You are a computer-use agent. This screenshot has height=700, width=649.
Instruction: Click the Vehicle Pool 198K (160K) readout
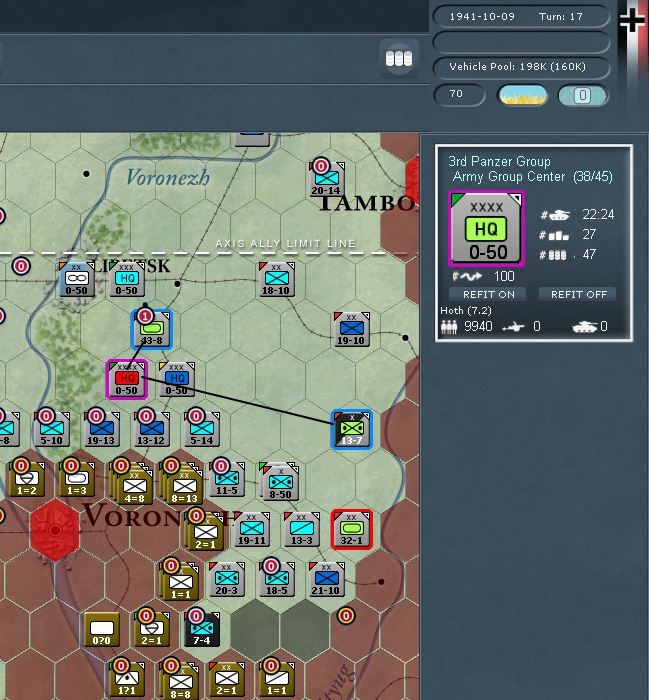[x=520, y=67]
